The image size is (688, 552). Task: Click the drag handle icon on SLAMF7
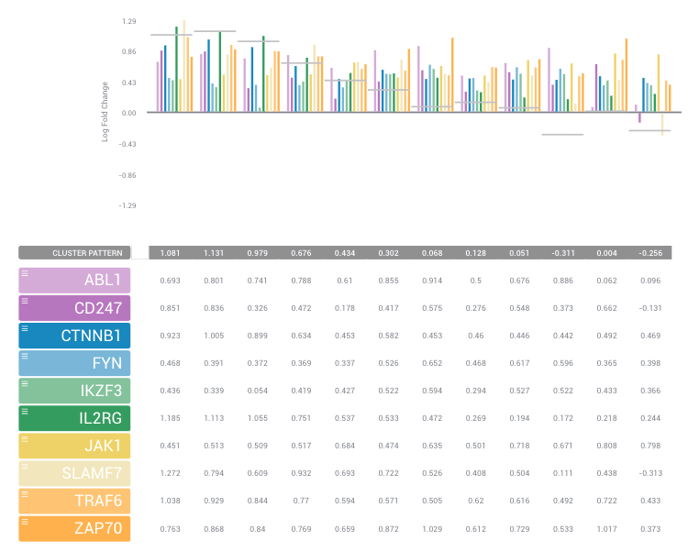pyautogui.click(x=25, y=467)
